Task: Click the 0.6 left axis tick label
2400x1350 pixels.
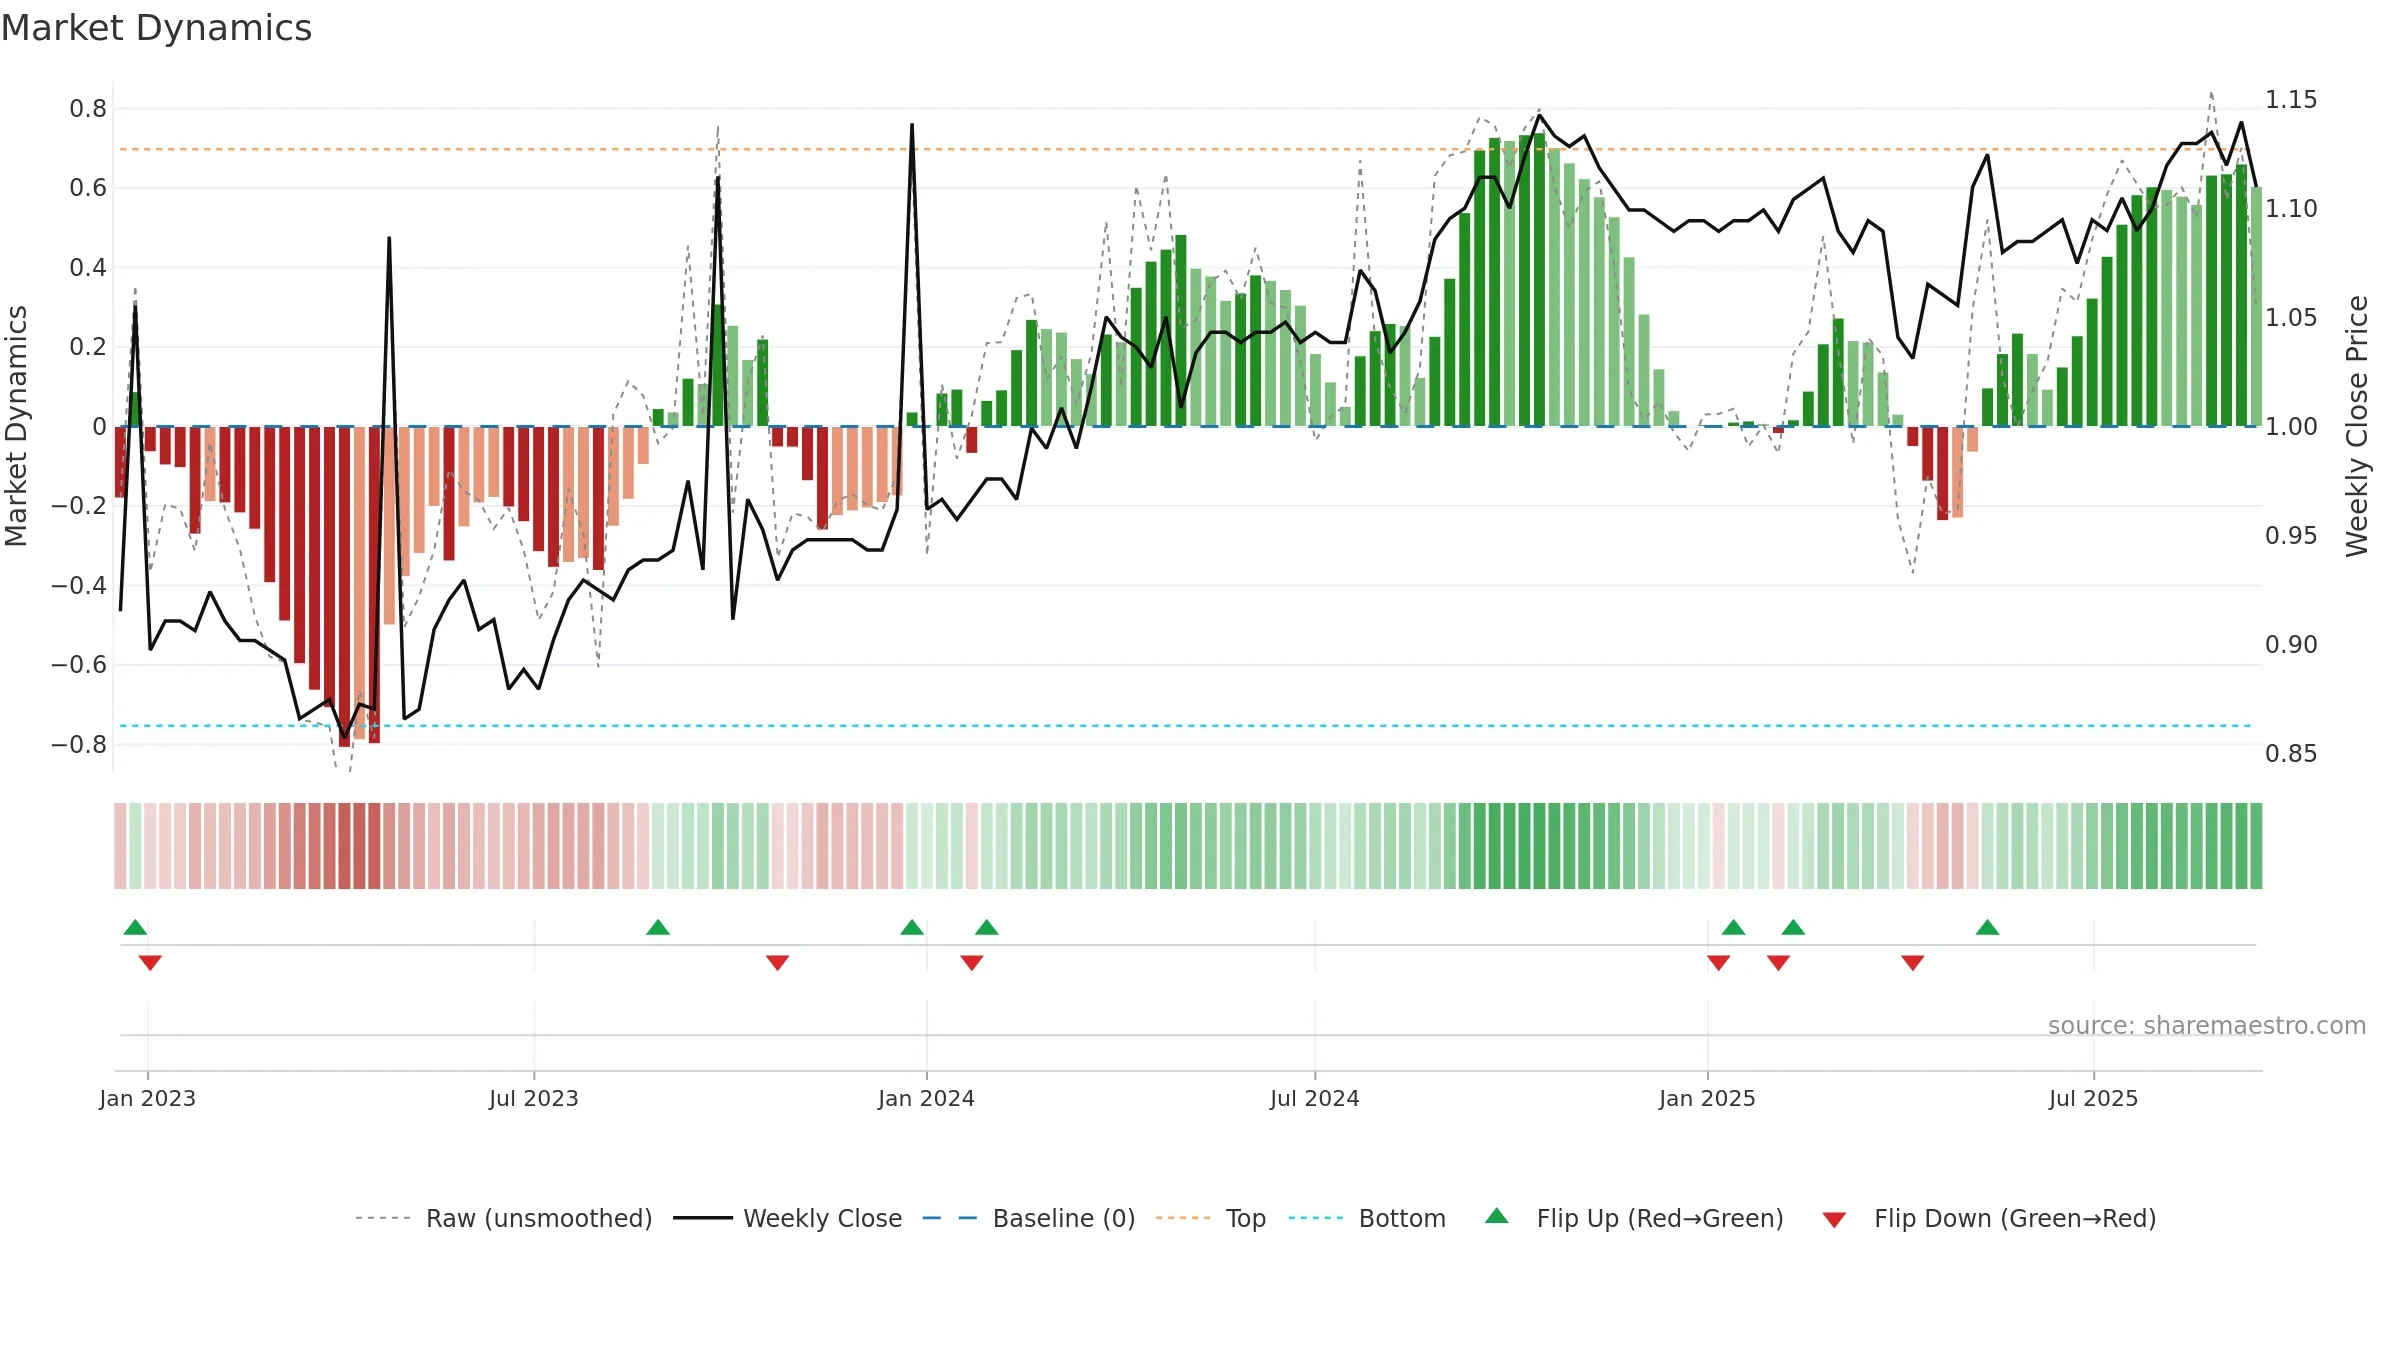Action: (88, 188)
